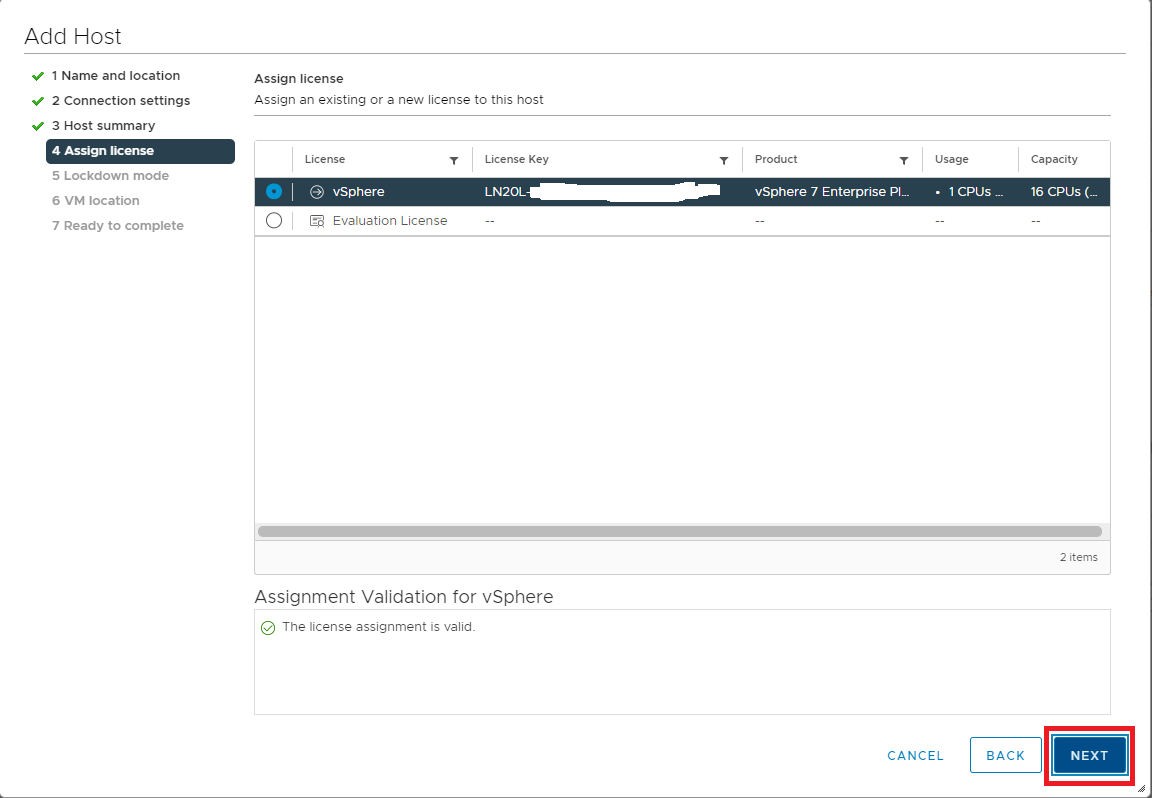
Task: Click the dialog resize grip icon
Action: coord(1141,788)
